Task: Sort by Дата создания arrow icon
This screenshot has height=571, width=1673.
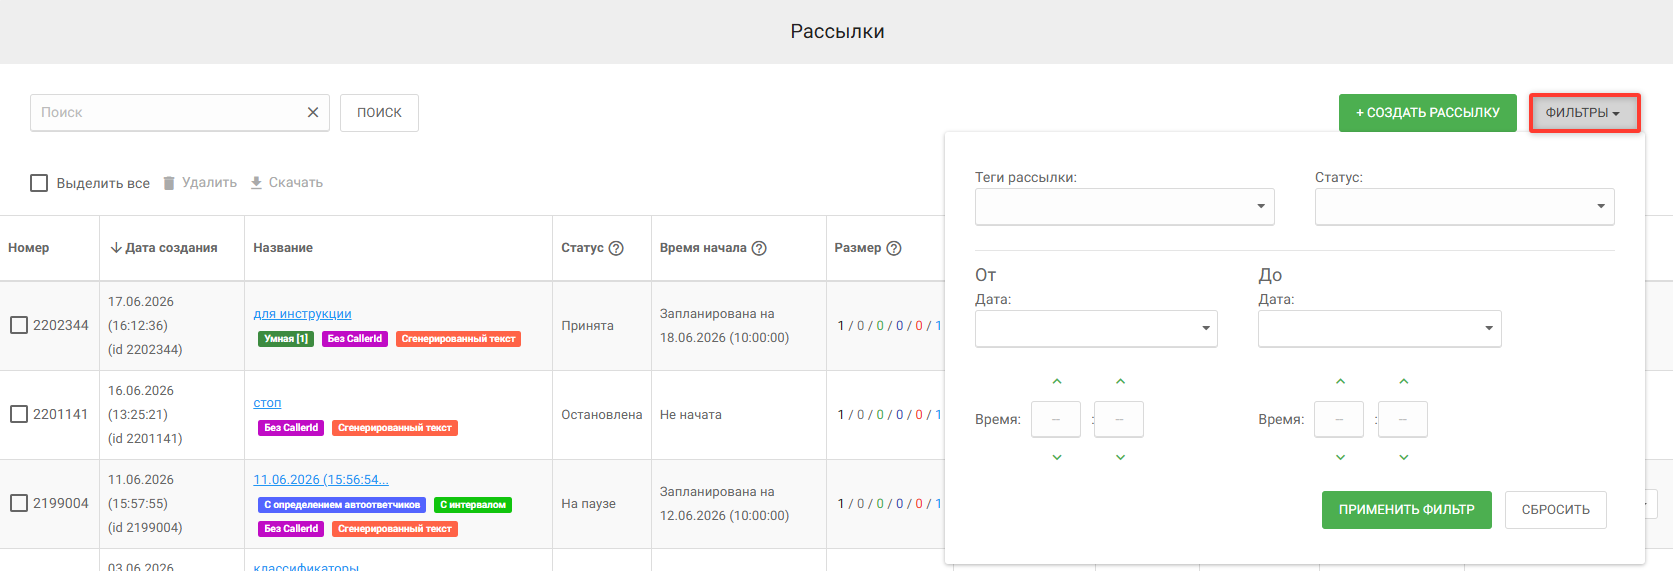Action: coord(116,248)
